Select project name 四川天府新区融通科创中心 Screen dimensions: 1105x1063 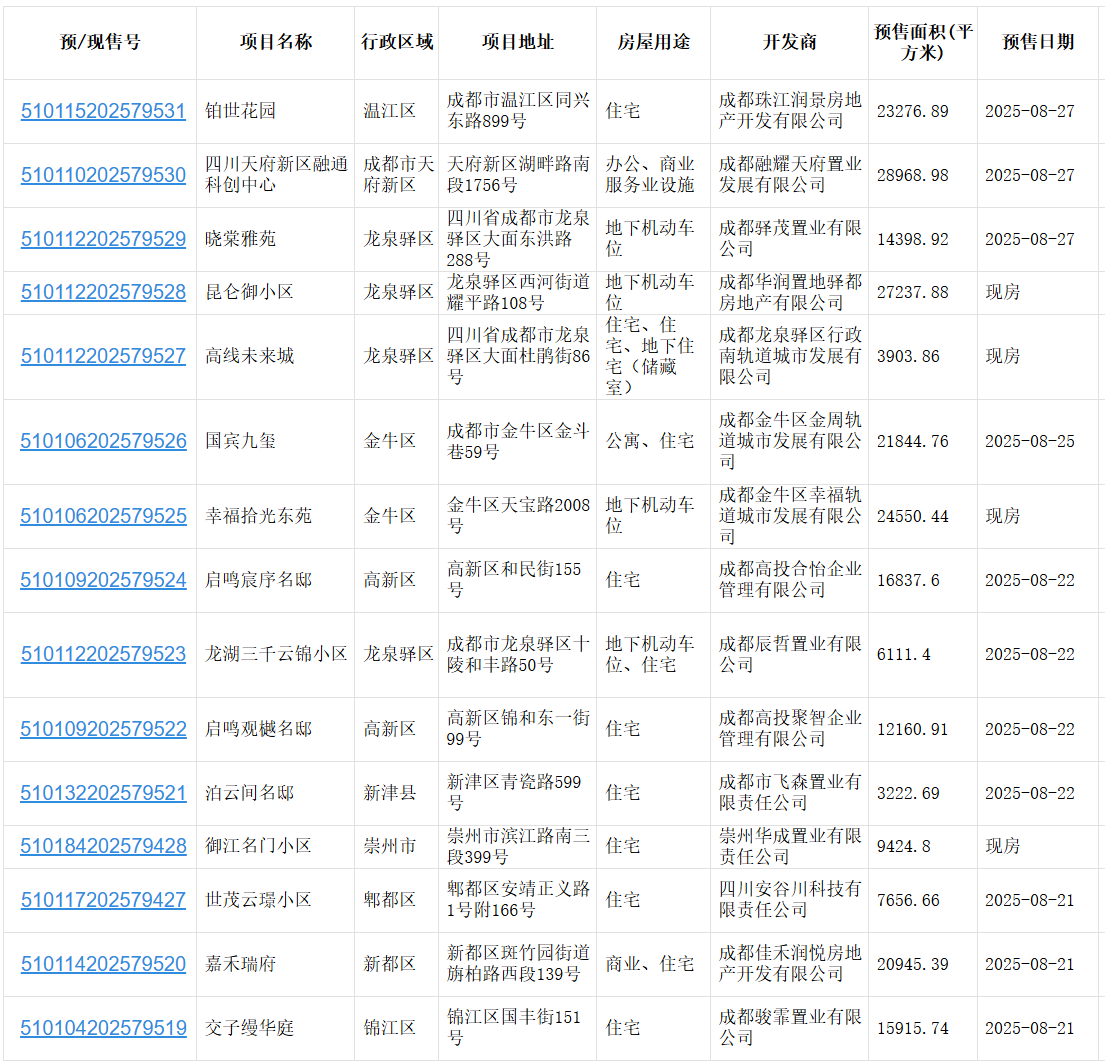tap(276, 174)
